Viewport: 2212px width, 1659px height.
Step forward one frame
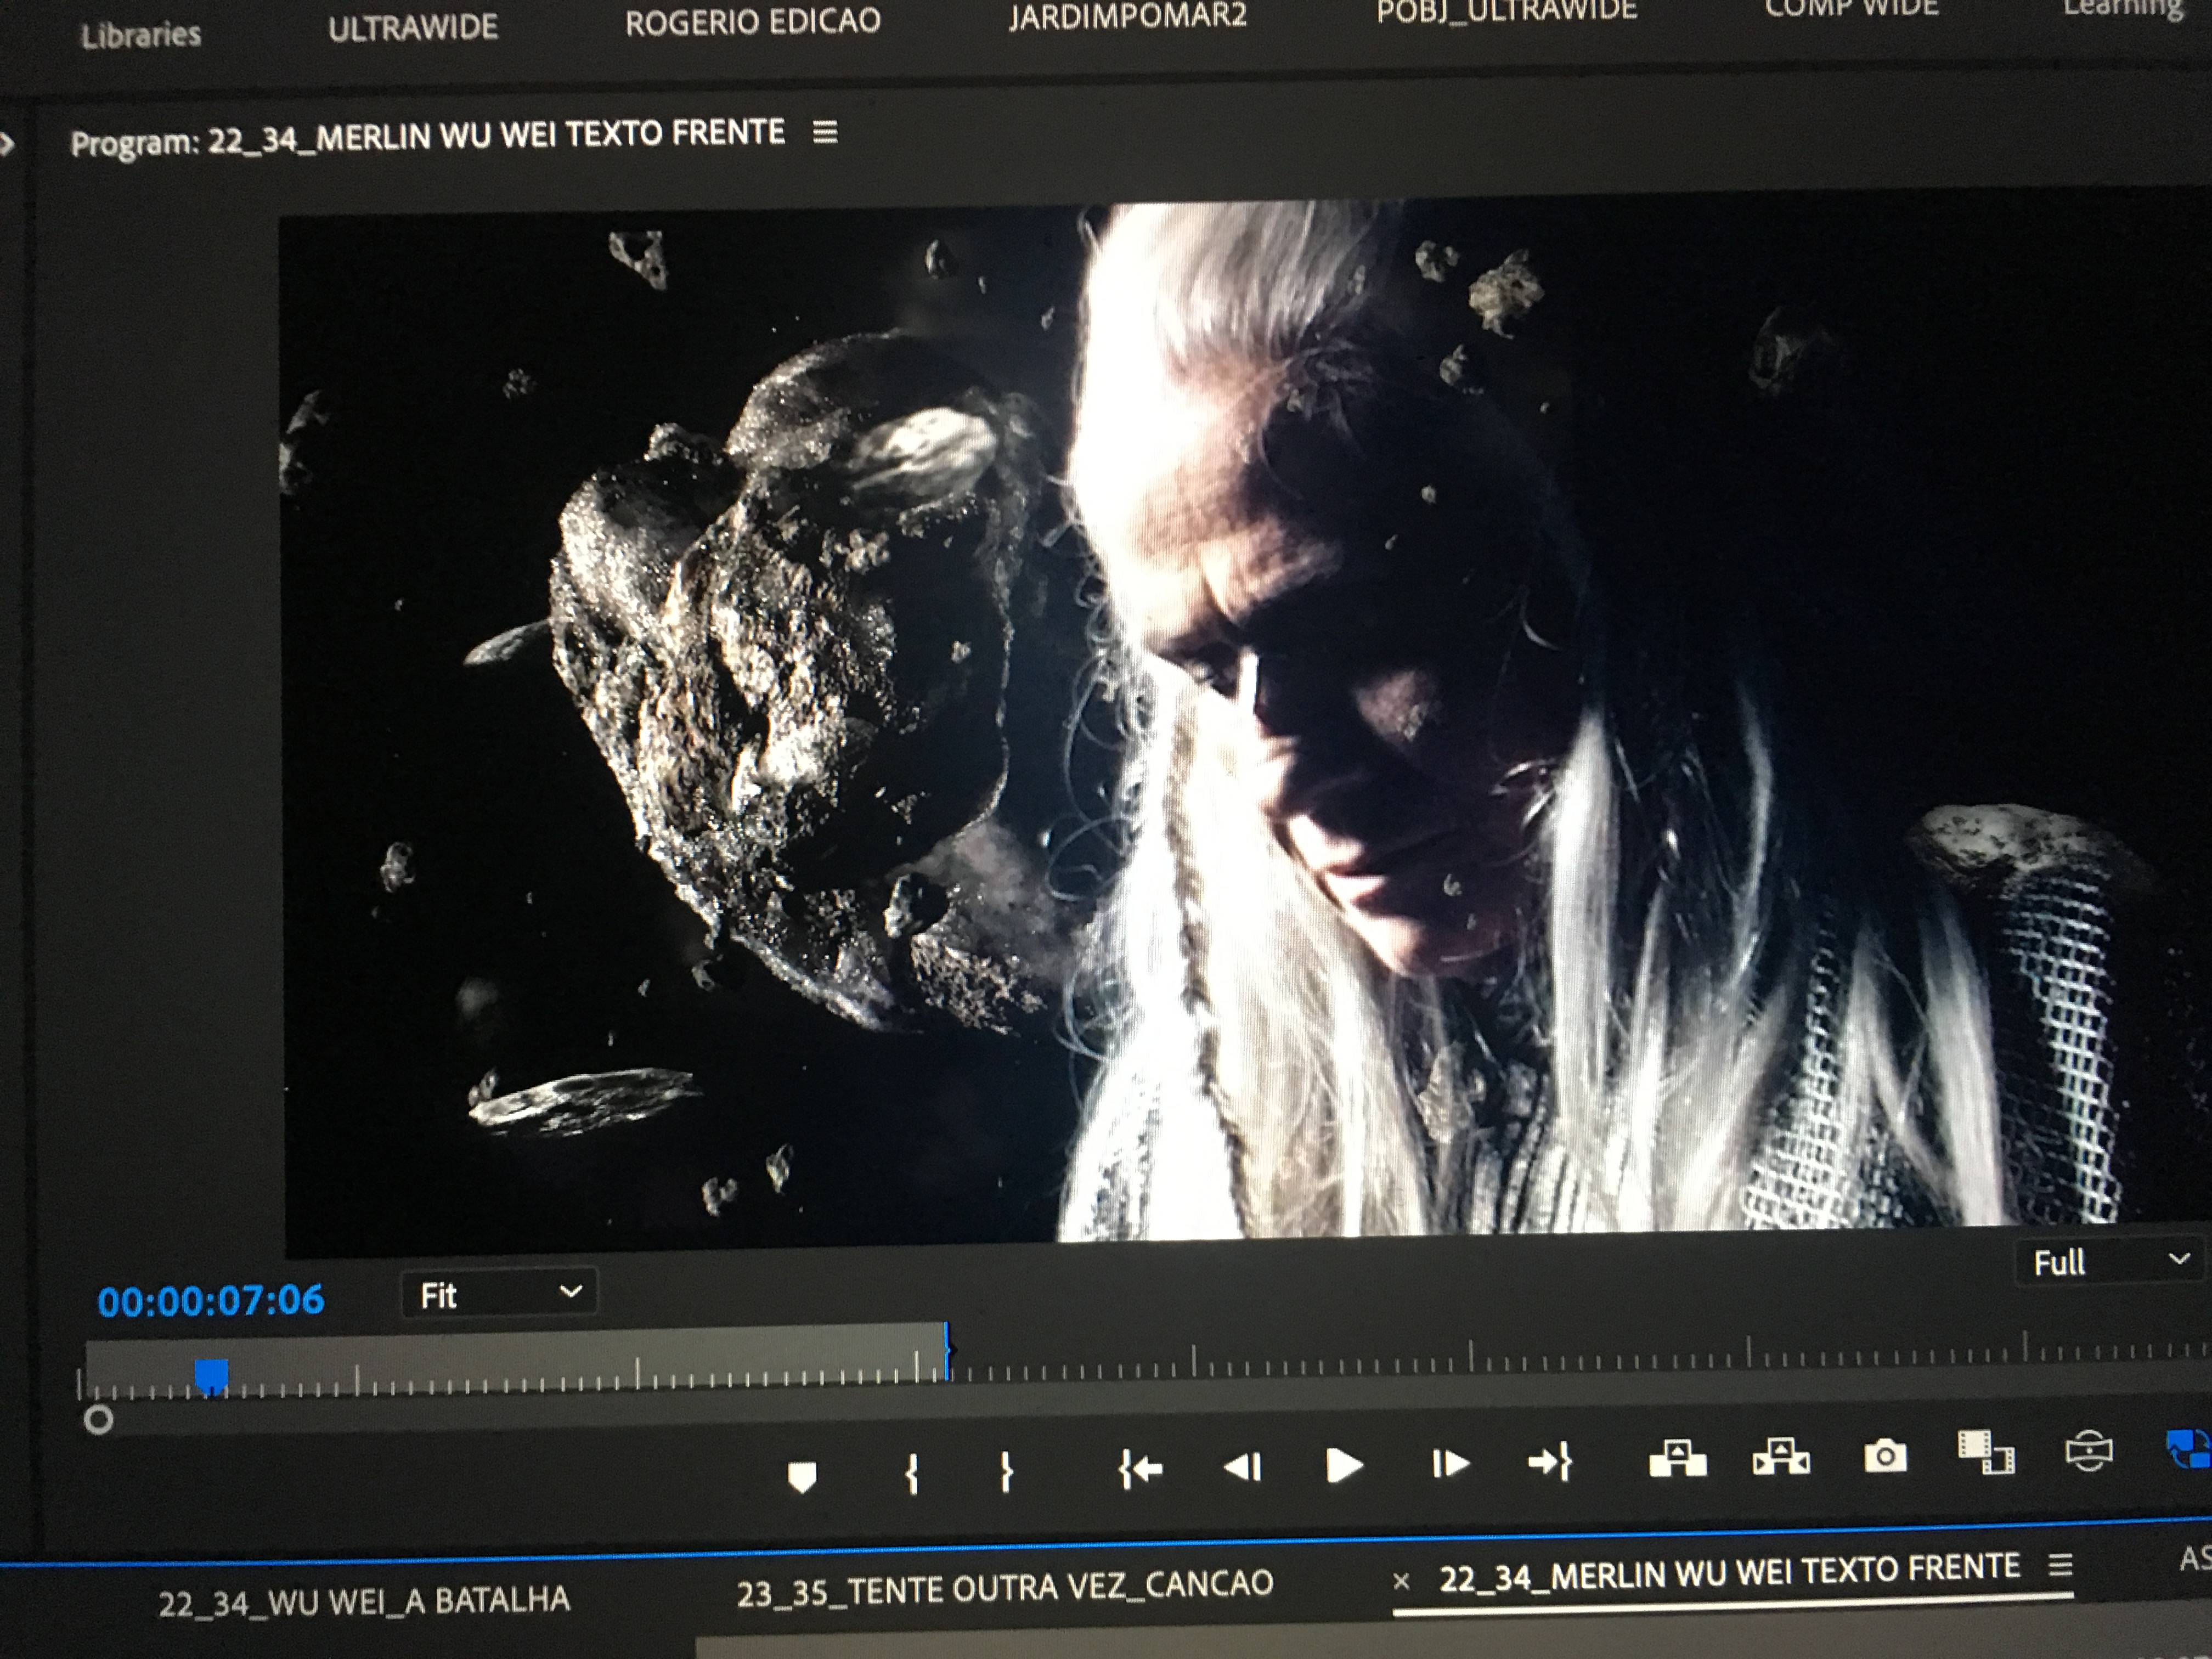[x=1450, y=1464]
